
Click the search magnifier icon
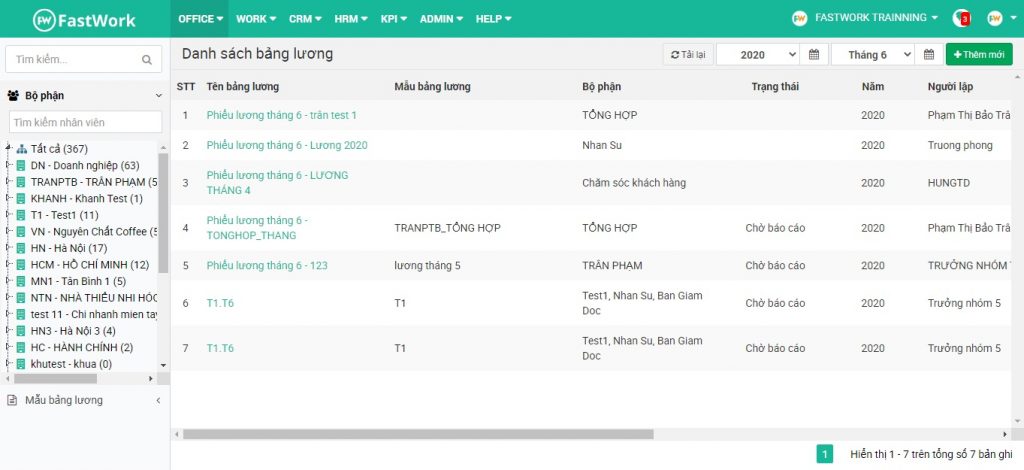pos(147,60)
